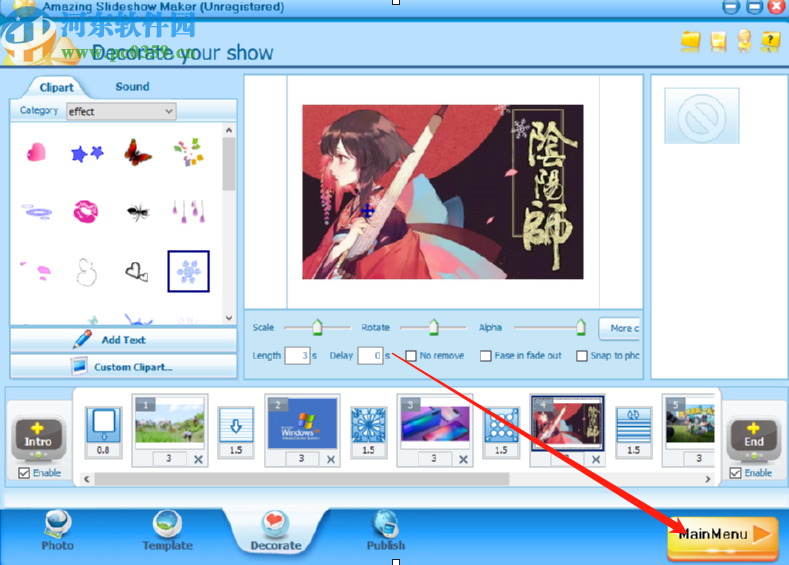789x565 pixels.
Task: Select the hanging pink tassels clipart
Action: (x=188, y=211)
